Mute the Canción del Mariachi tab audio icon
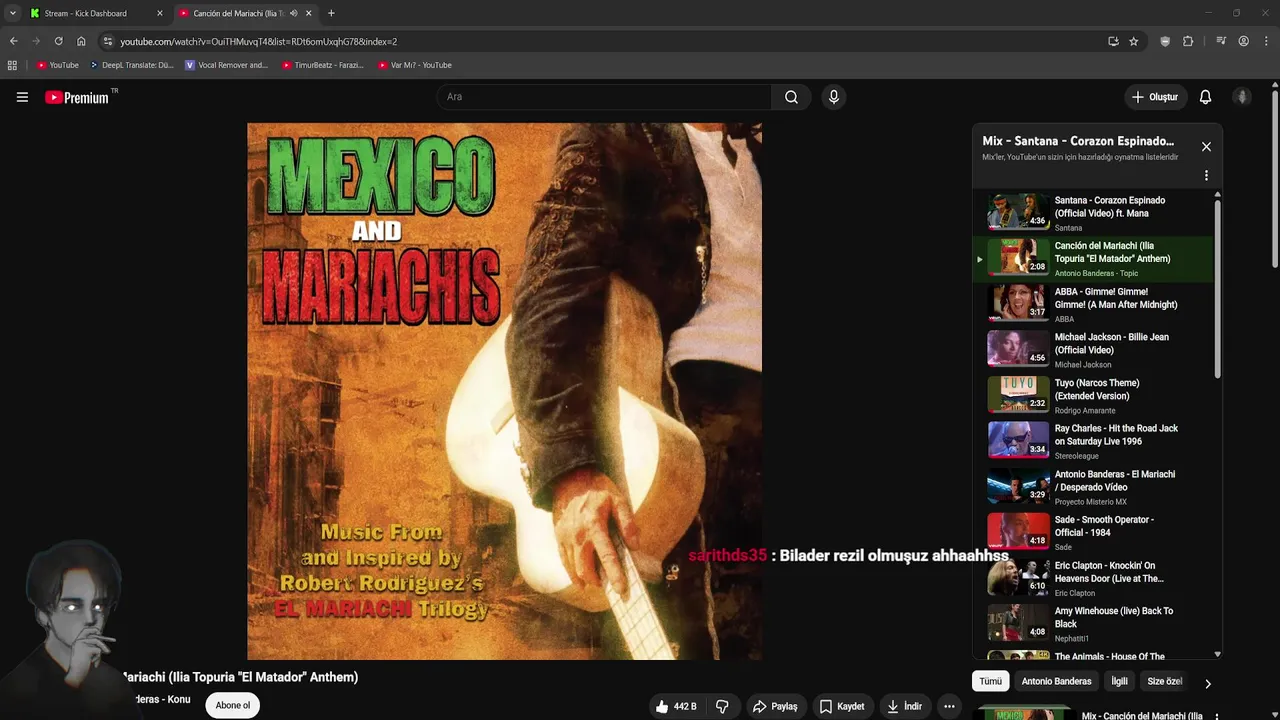The width and height of the screenshot is (1280, 720). coord(293,13)
